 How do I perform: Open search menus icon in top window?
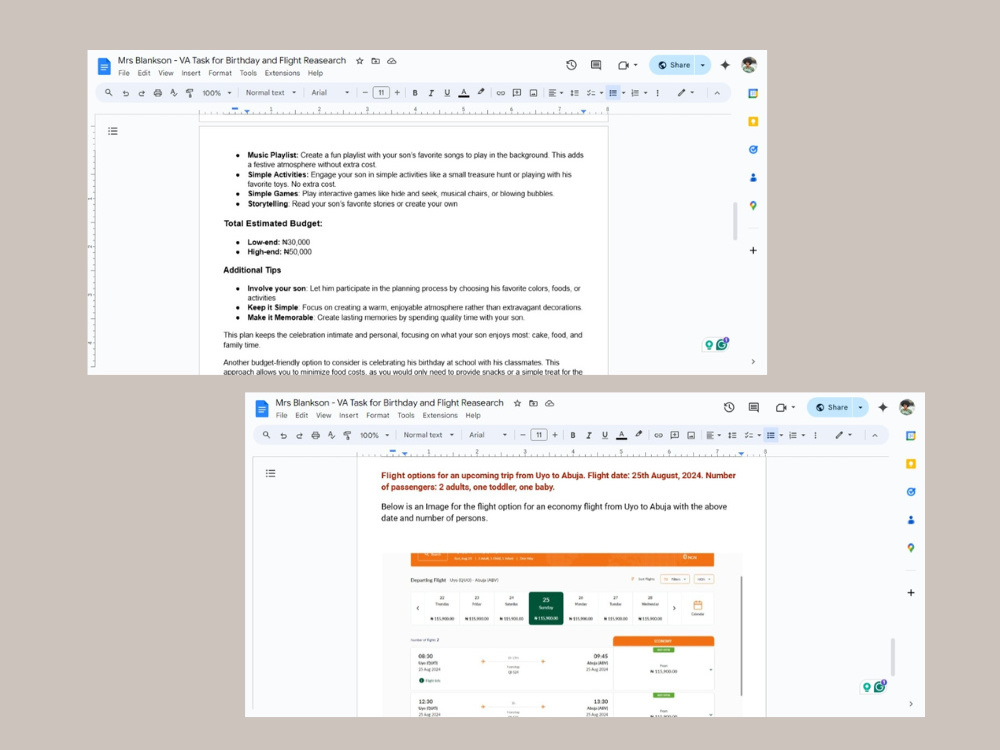(109, 93)
